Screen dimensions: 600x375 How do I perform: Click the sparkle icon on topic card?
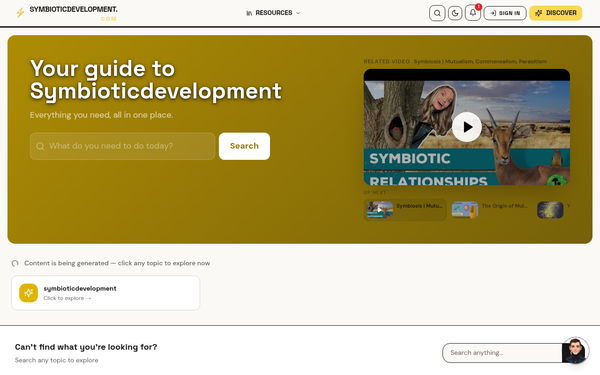click(29, 293)
